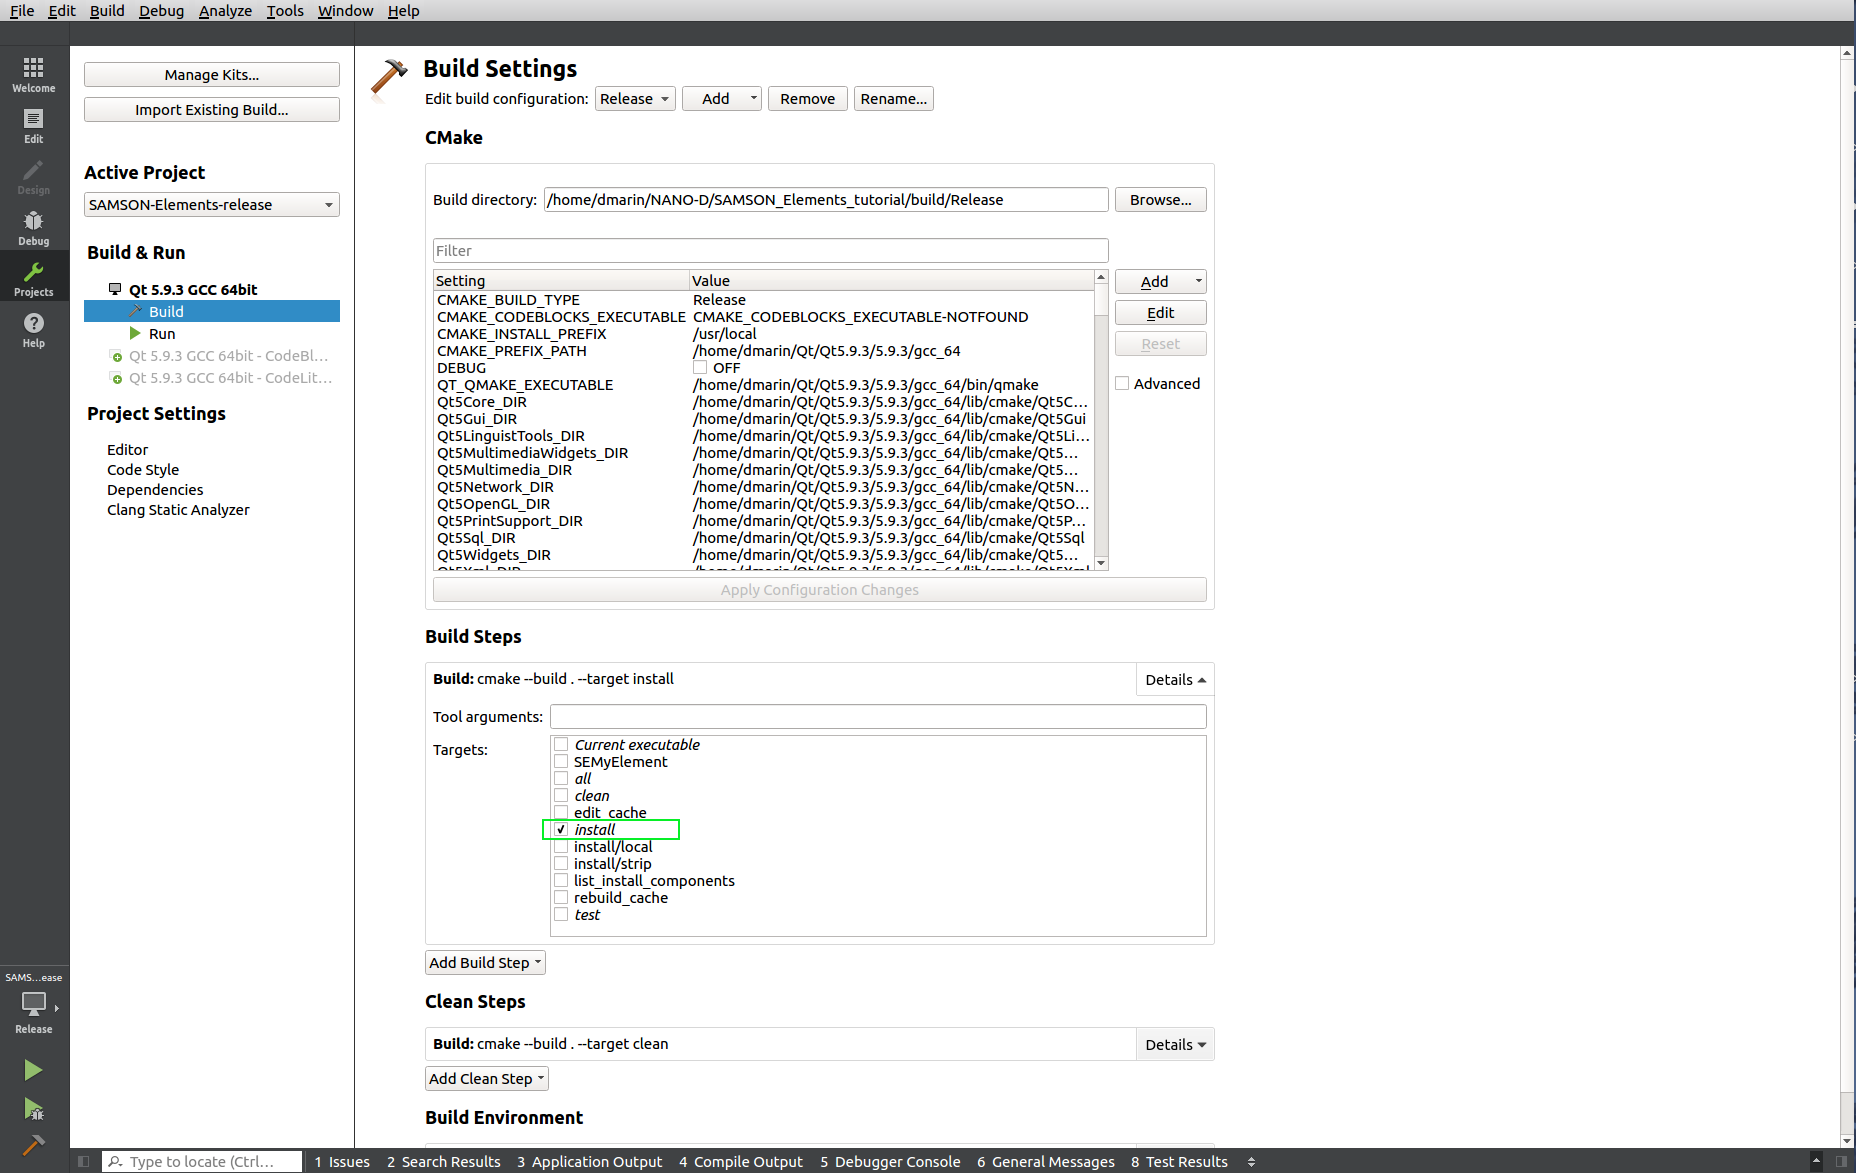Switch to the Compile Output pane
Screen dimensions: 1856x1173
(x=741, y=1161)
